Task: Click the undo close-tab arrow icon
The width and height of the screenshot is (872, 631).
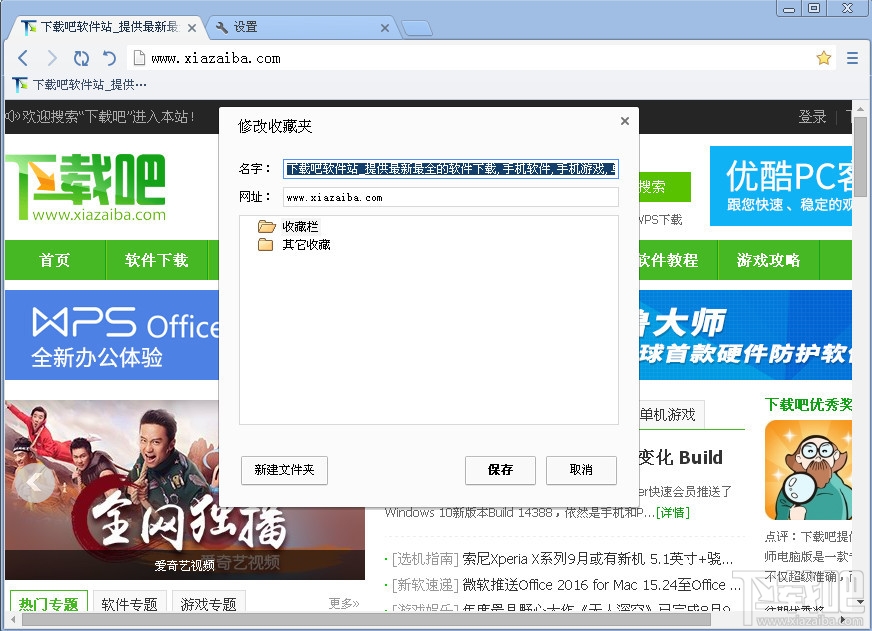Action: pyautogui.click(x=110, y=58)
